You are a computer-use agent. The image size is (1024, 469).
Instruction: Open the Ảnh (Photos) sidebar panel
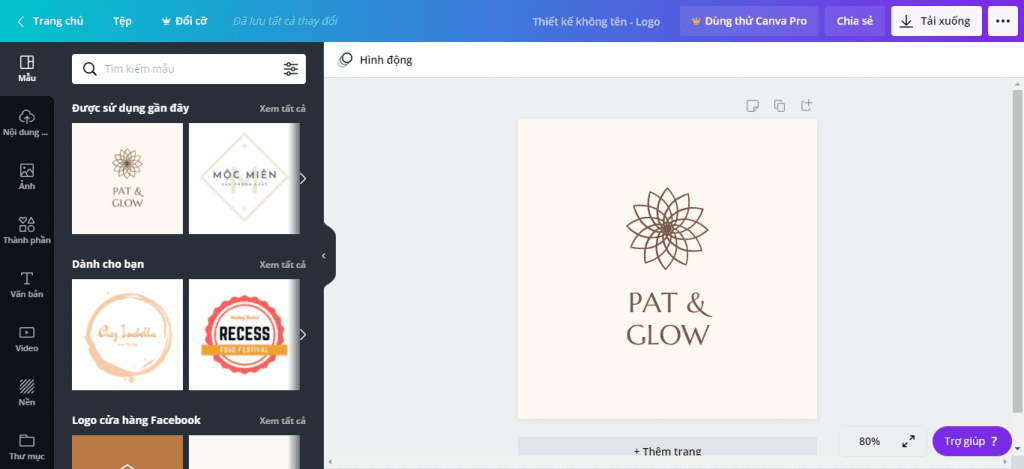(x=27, y=176)
